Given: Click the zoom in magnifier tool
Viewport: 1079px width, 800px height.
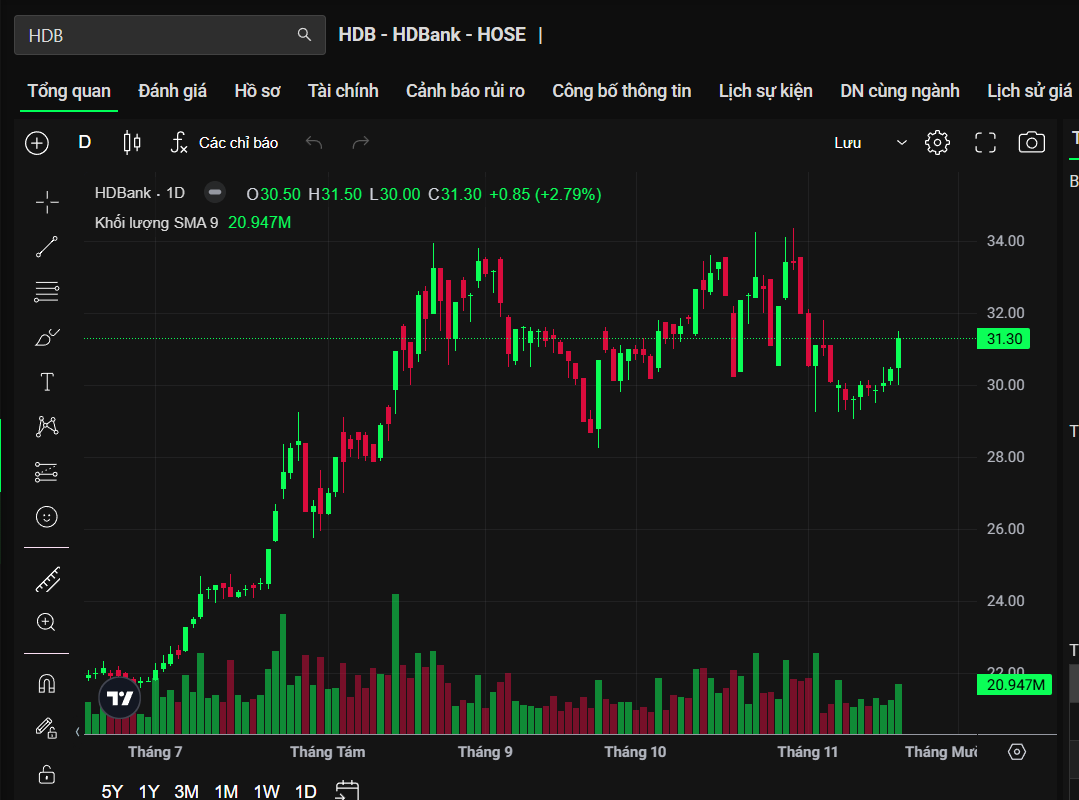Looking at the screenshot, I should (x=47, y=622).
